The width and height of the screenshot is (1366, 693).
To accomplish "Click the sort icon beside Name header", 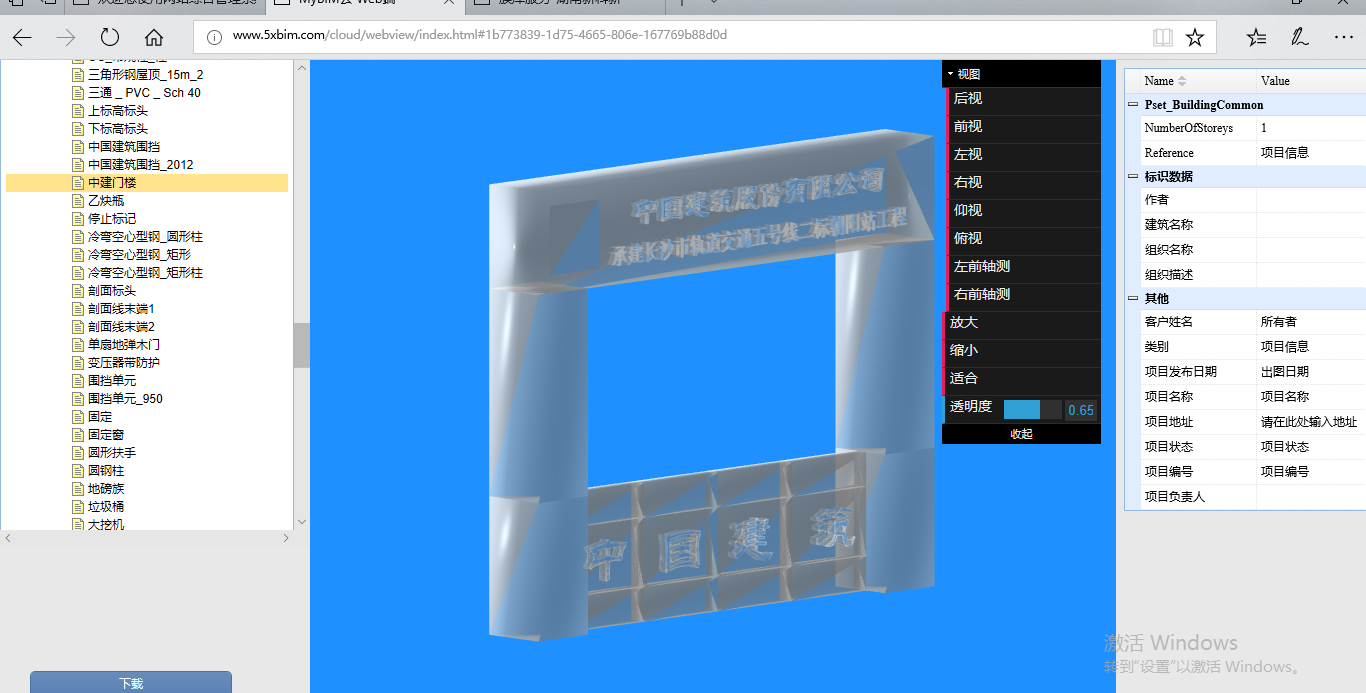I will click(1182, 81).
